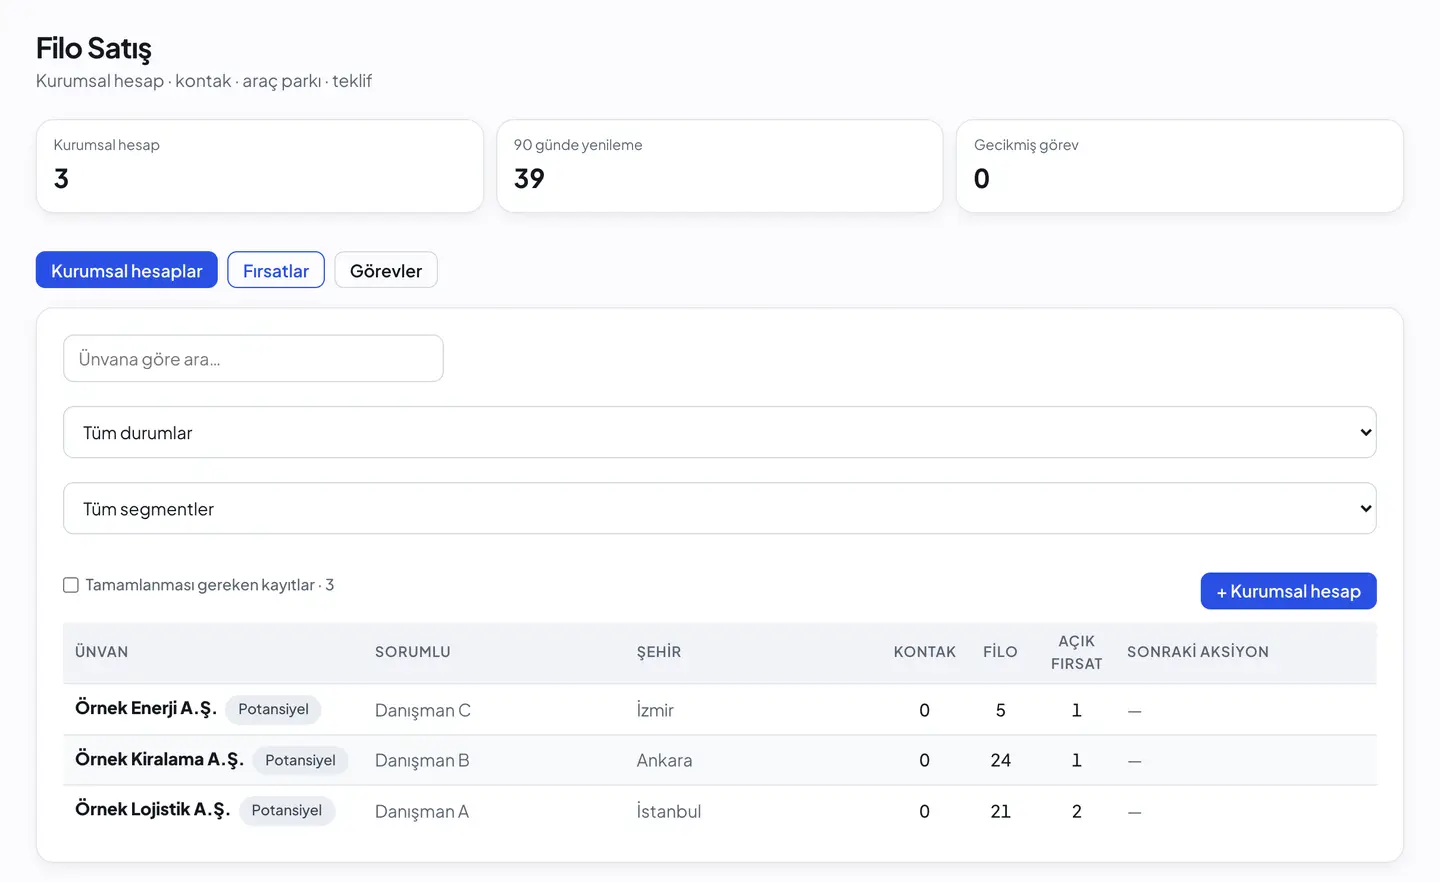Click Danışman C in the Sorumlu column
The width and height of the screenshot is (1440, 882).
coord(423,710)
